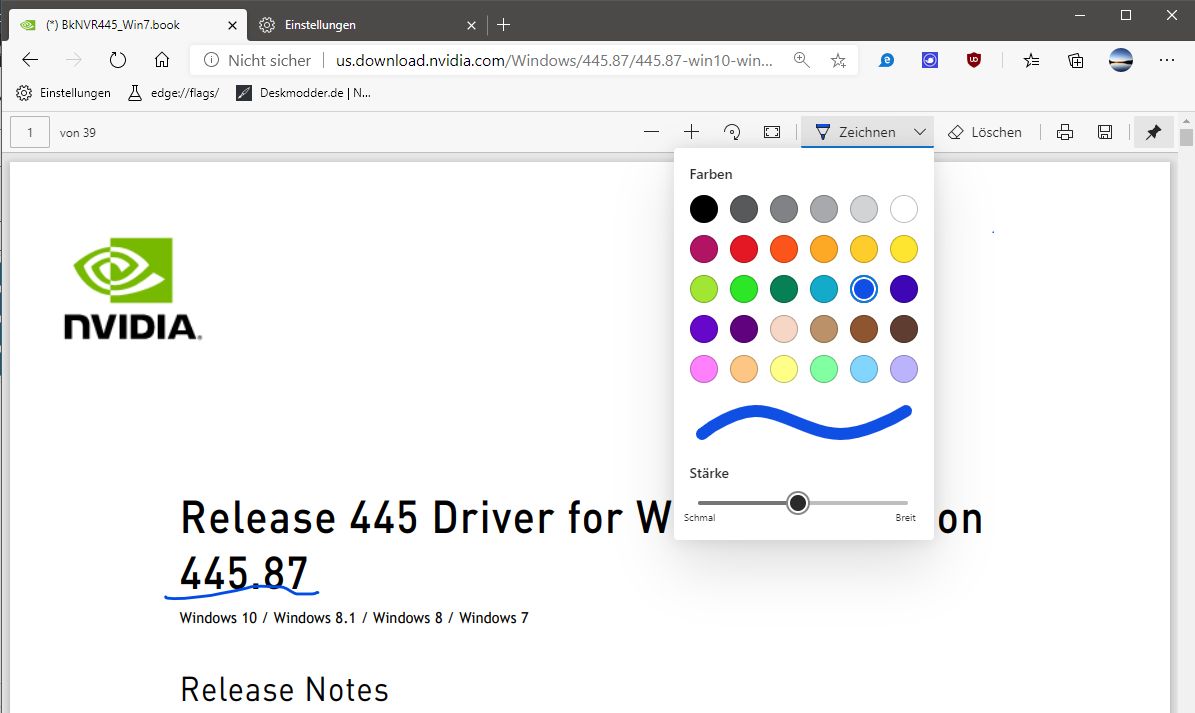Zoom in the PDF with plus

691,132
